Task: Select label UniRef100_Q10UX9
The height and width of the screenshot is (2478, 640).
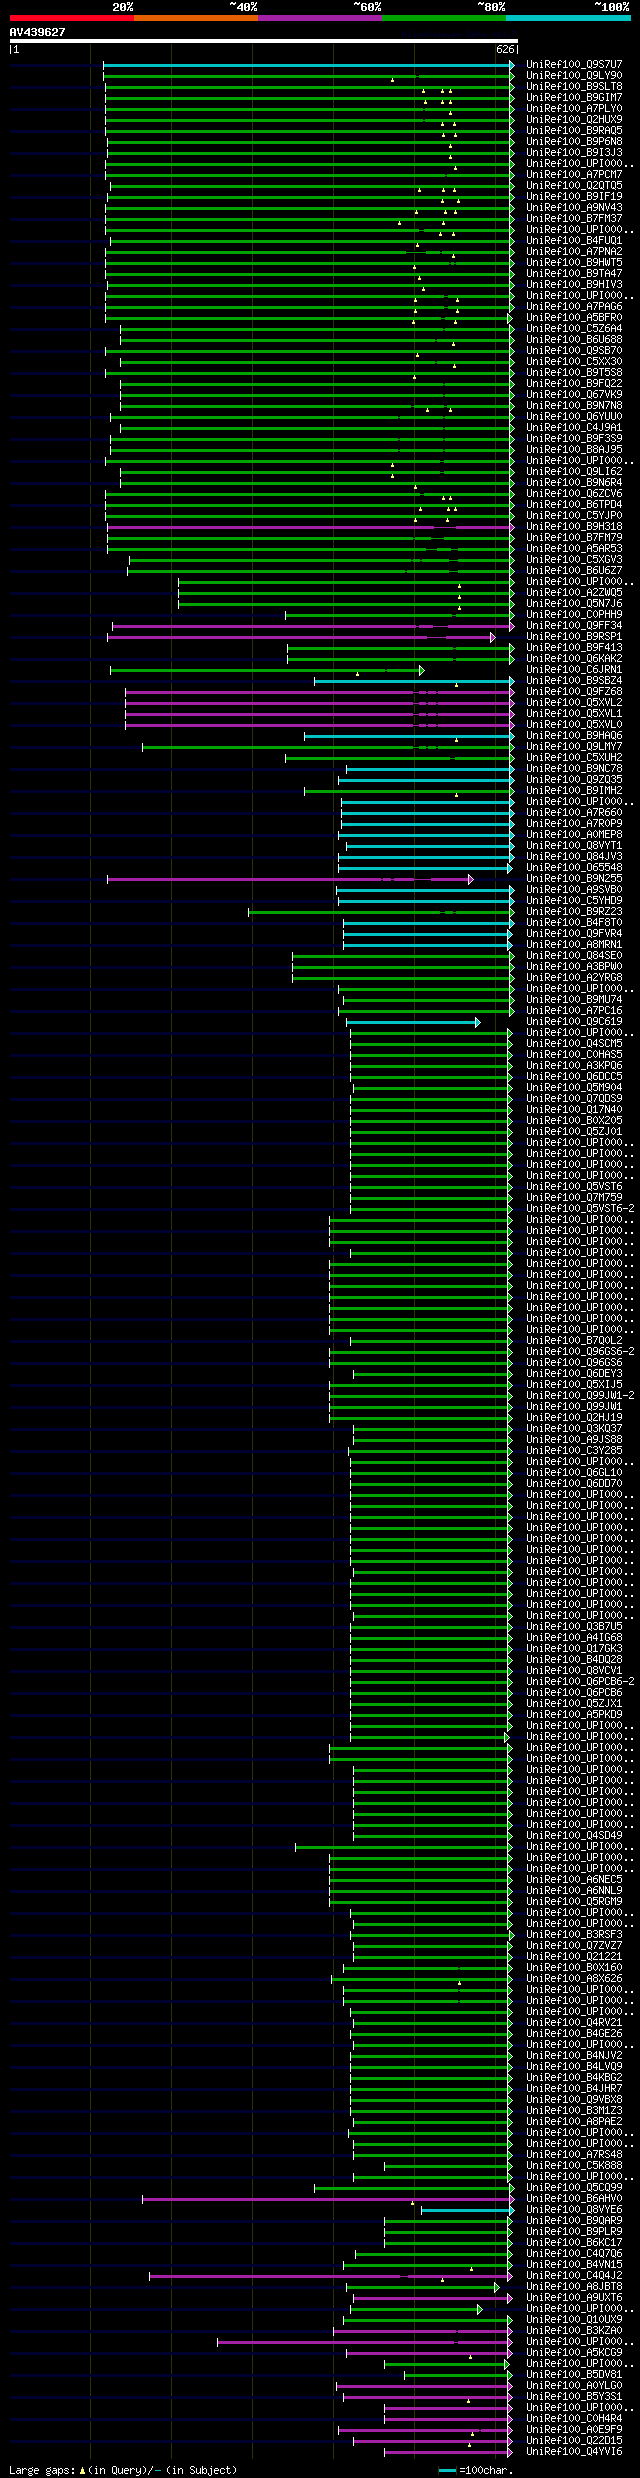Action: (574, 2320)
